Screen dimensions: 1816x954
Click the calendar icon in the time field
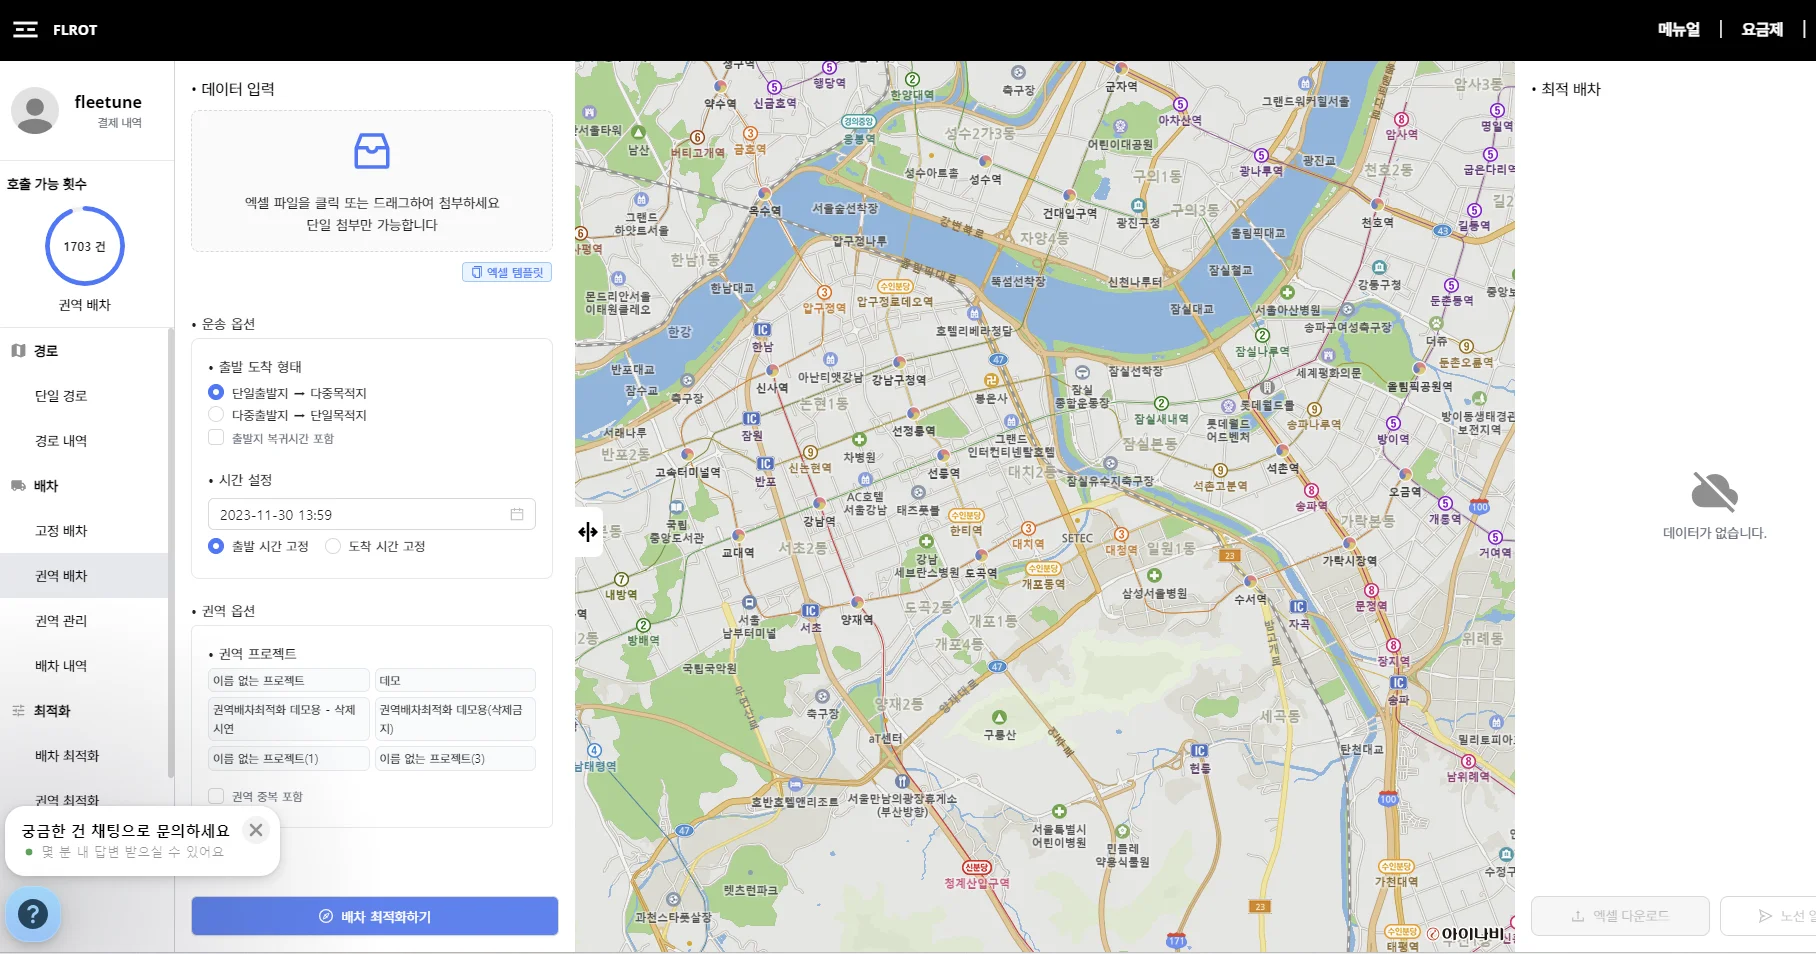pos(517,514)
